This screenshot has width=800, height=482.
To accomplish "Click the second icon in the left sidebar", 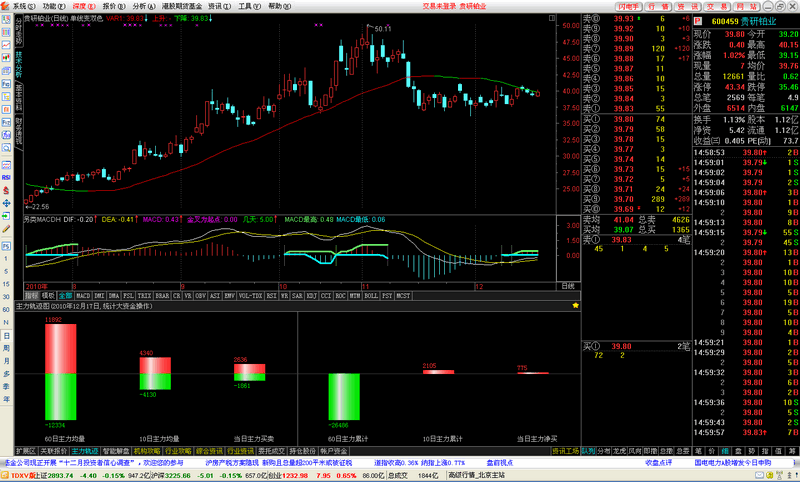I will (6, 32).
